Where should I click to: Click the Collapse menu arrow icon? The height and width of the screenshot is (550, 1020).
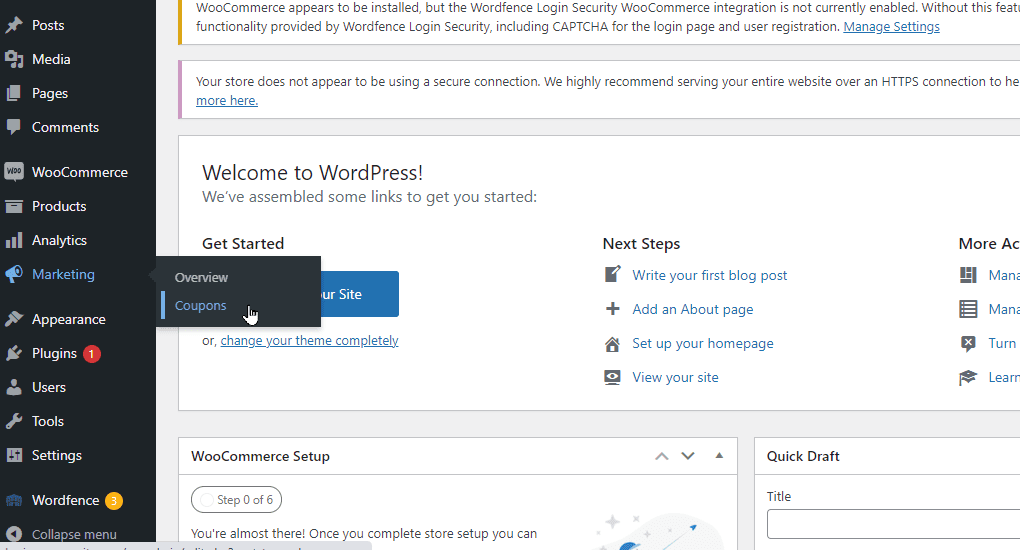(14, 534)
